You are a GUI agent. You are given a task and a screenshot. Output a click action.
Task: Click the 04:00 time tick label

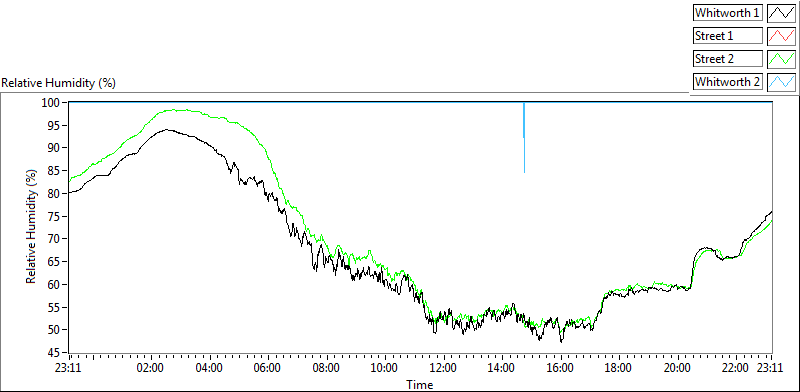pyautogui.click(x=210, y=367)
